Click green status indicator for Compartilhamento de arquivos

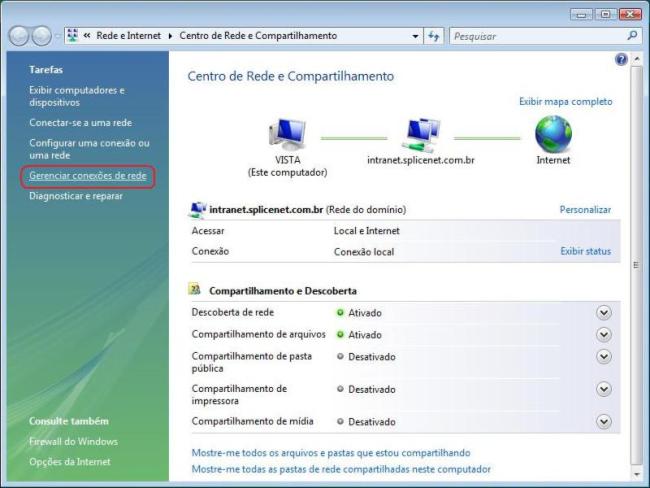point(340,334)
